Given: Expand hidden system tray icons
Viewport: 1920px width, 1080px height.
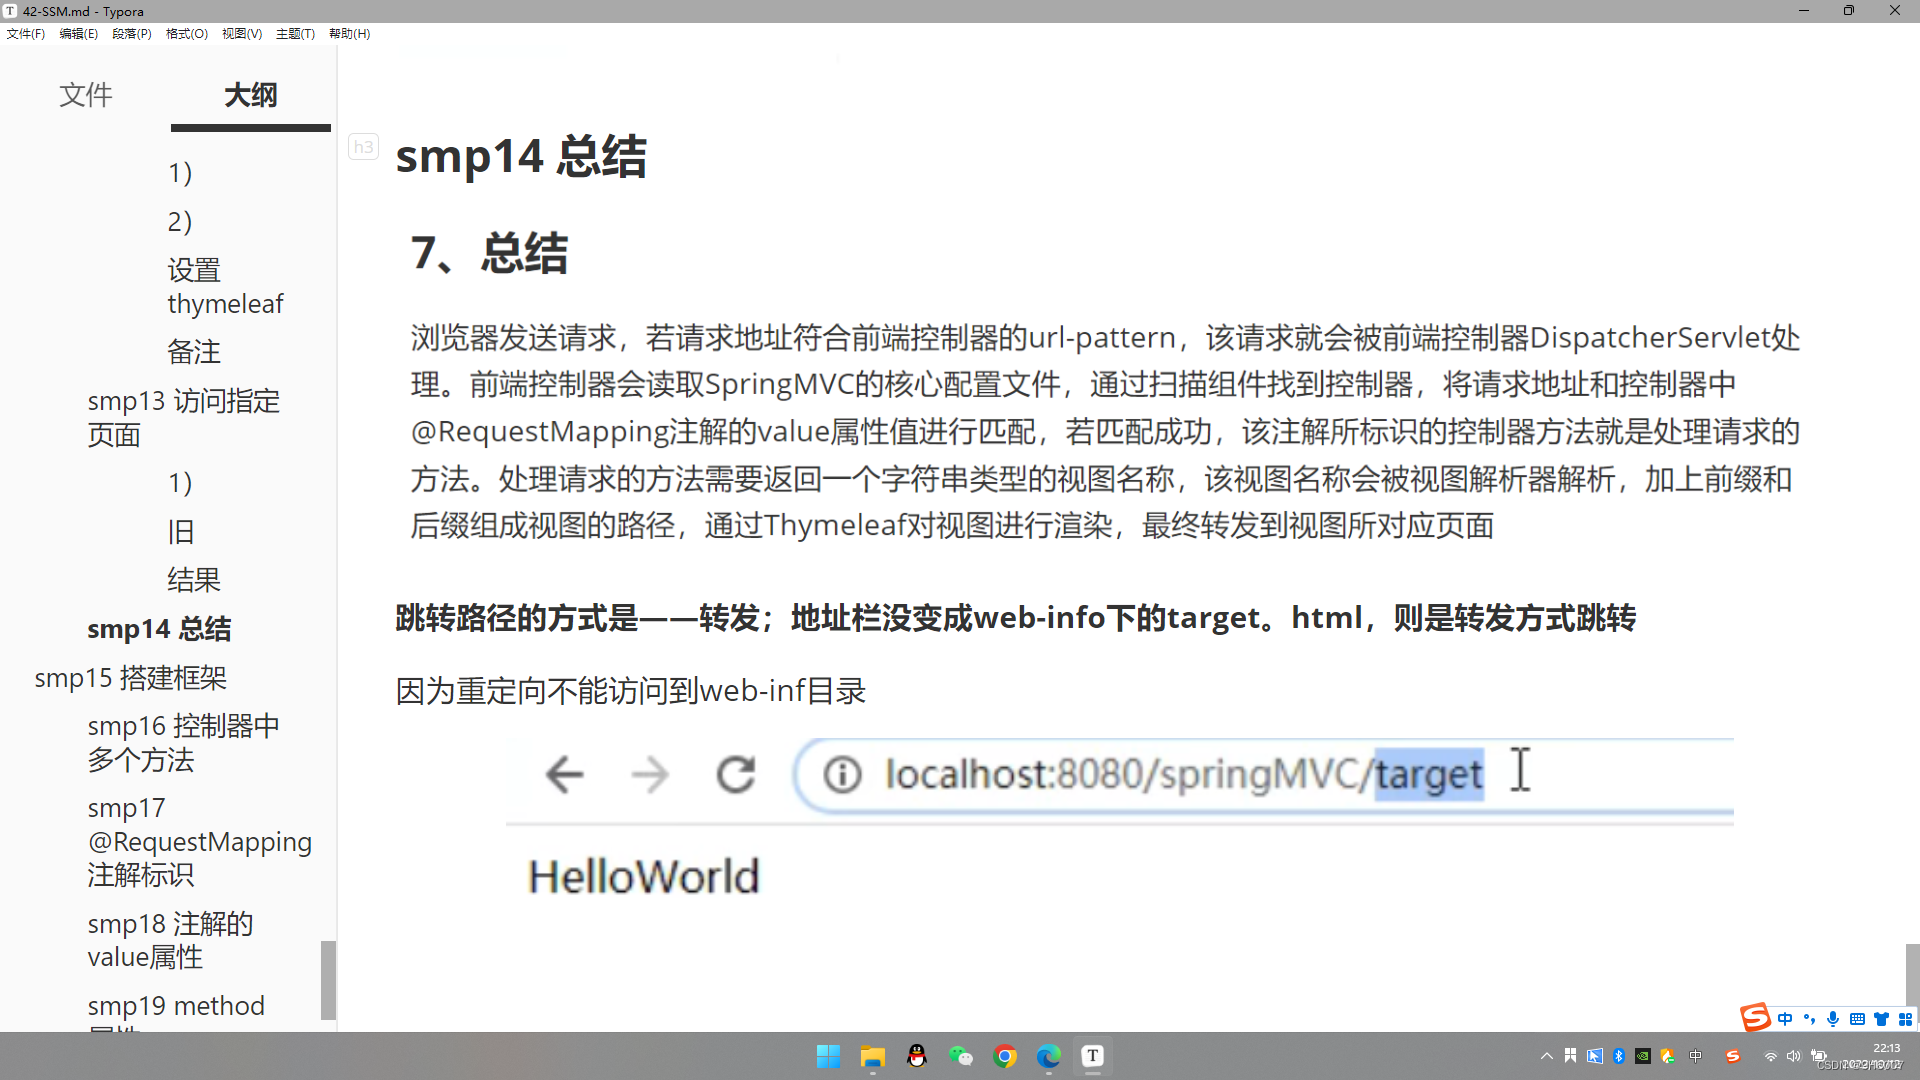Looking at the screenshot, I should tap(1545, 1056).
